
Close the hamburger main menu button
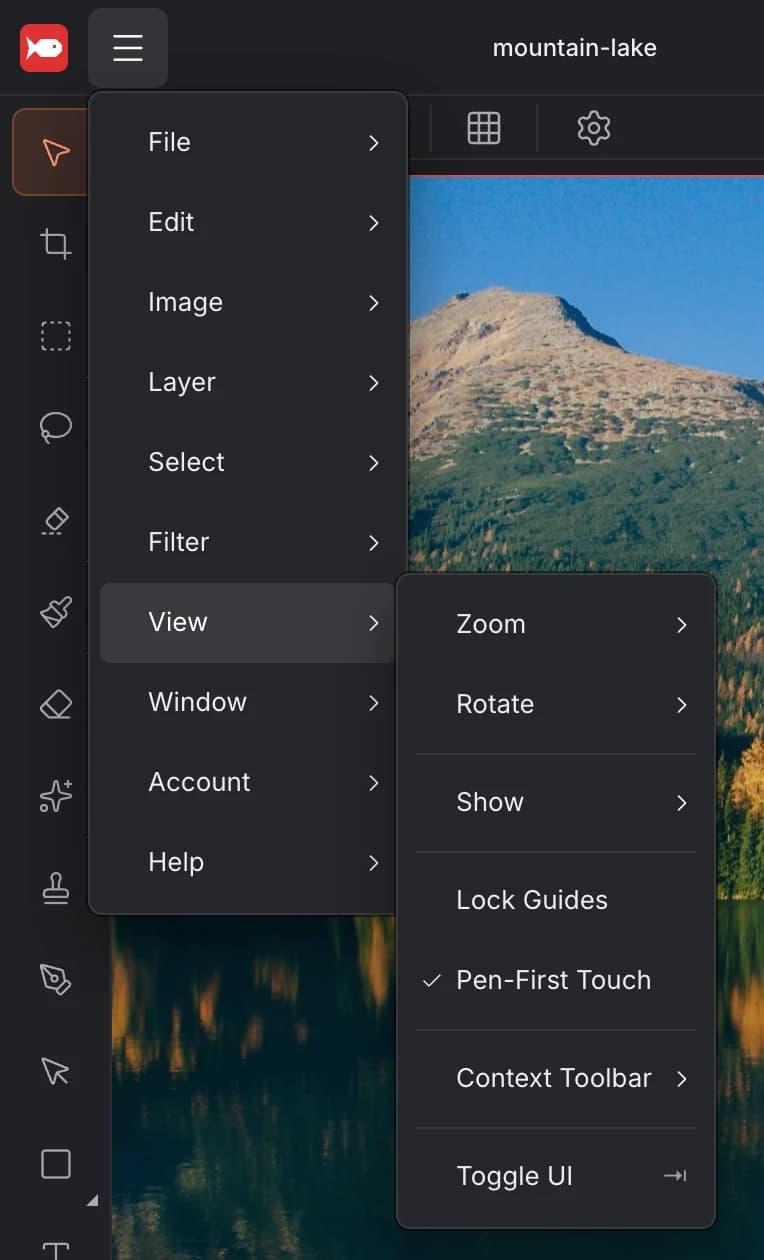[128, 48]
